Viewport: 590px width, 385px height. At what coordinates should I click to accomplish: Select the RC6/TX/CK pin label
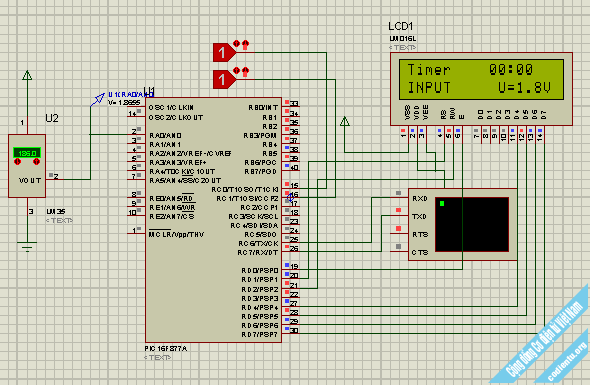click(x=258, y=243)
